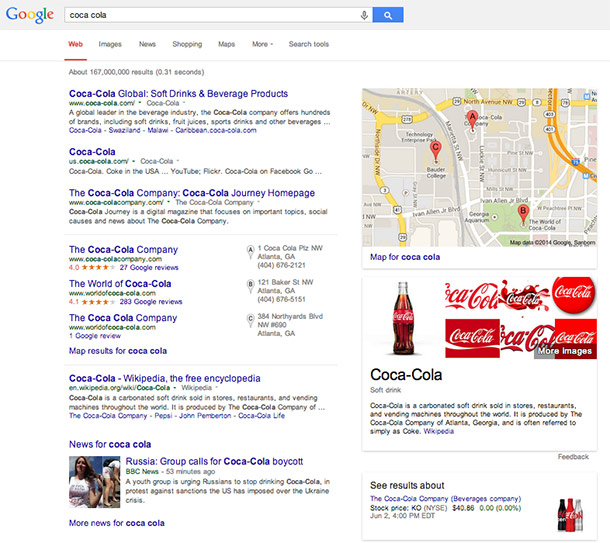Open the Maps tab
The width and height of the screenshot is (610, 543).
click(x=226, y=44)
